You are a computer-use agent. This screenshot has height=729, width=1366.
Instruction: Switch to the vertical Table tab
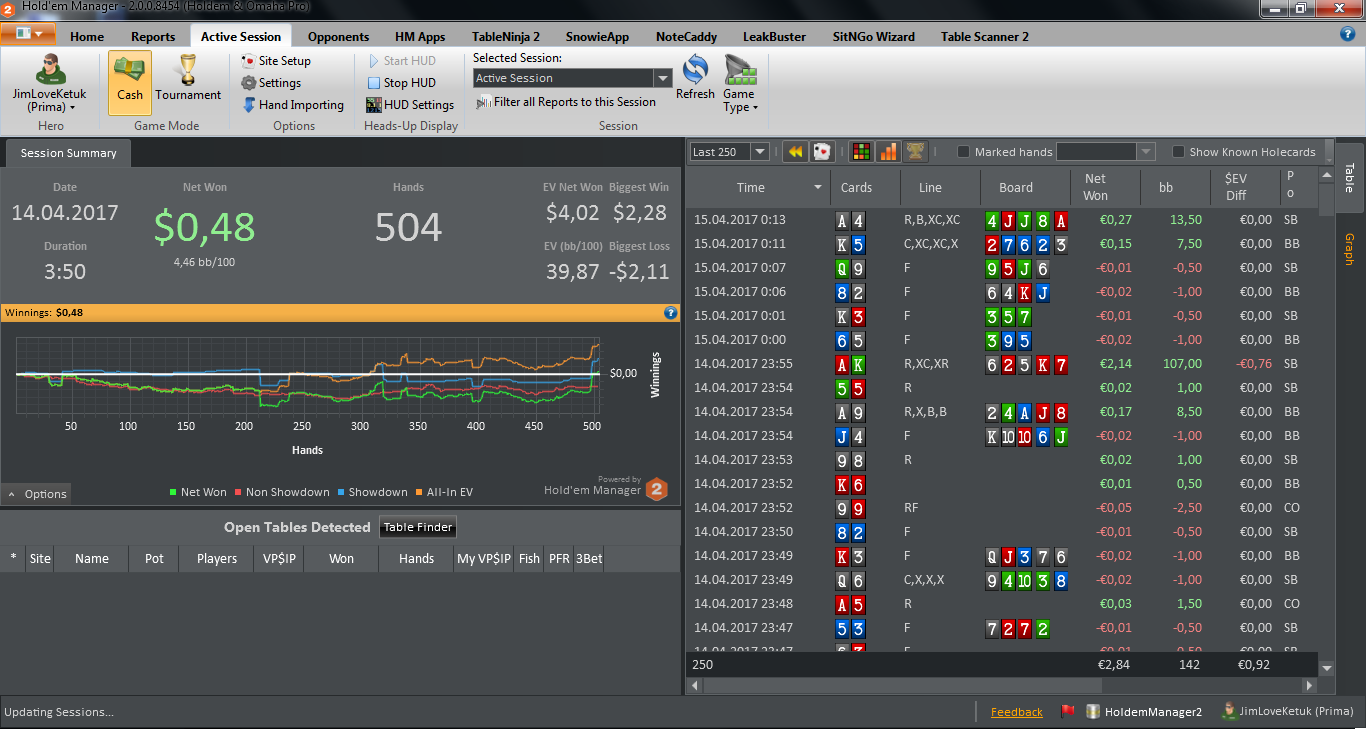tap(1349, 178)
